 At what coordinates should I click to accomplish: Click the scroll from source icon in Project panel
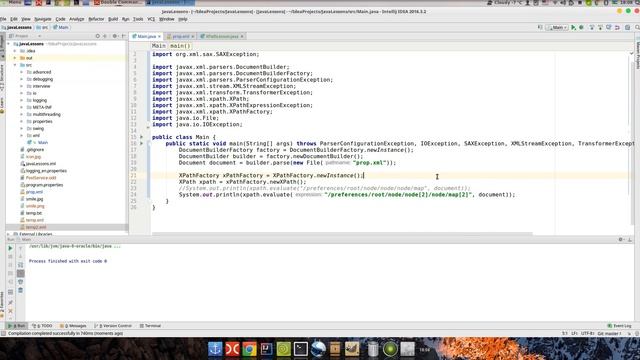pyautogui.click(x=98, y=36)
